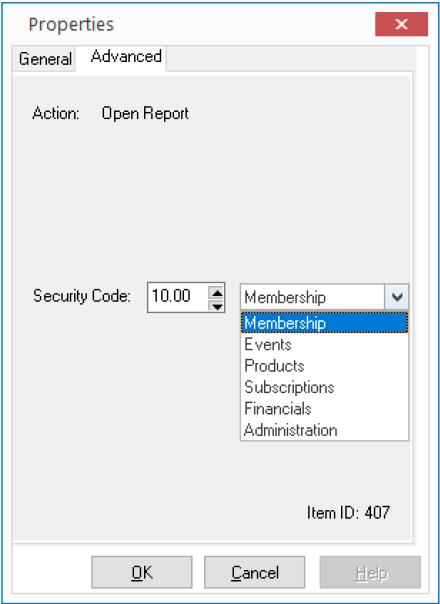Click into the Security Code value field

(x=178, y=297)
